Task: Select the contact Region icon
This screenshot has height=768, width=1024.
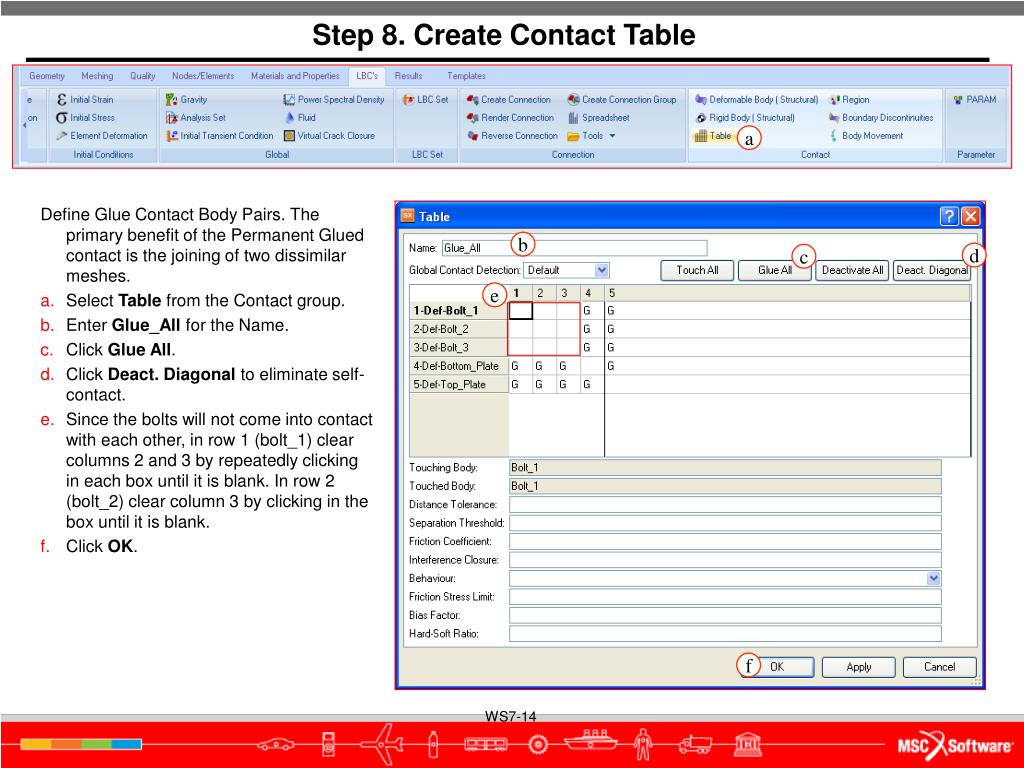Action: tap(834, 99)
